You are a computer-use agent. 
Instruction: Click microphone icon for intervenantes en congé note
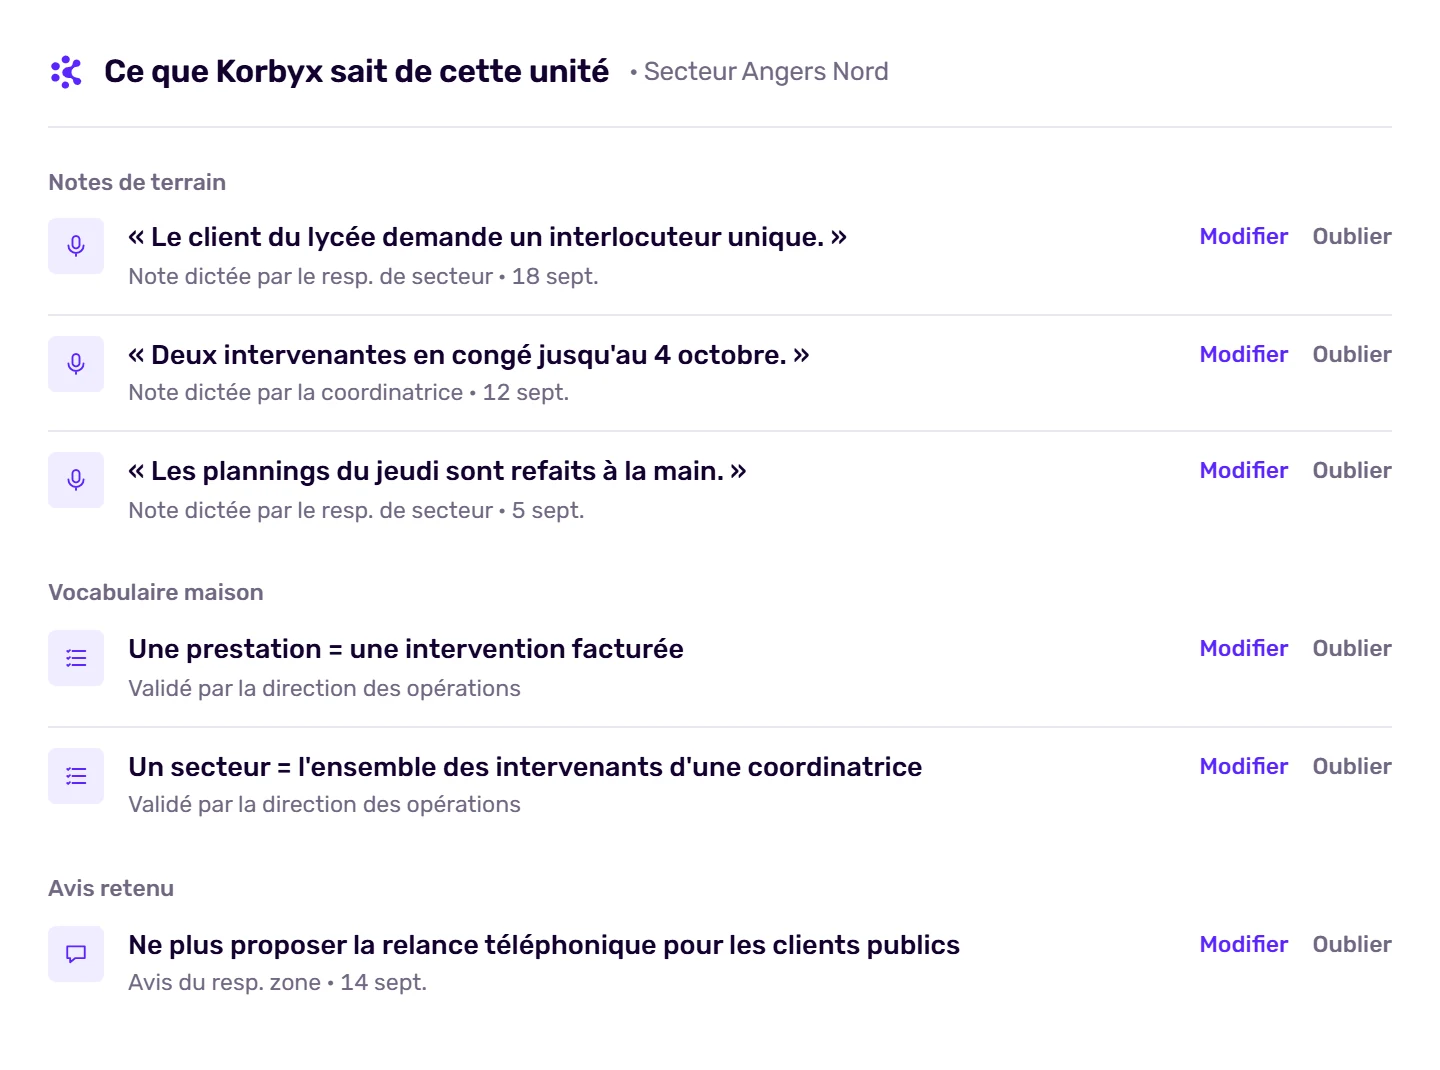point(76,364)
